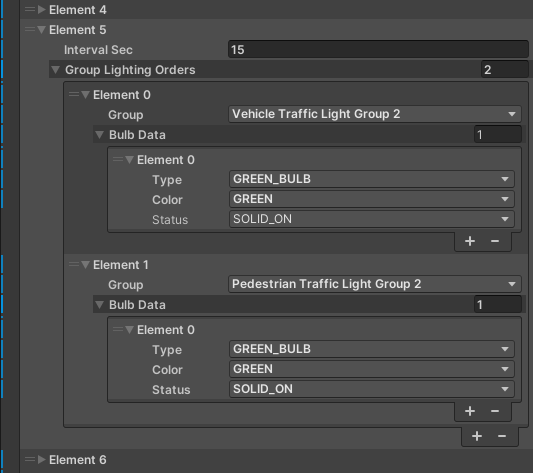
Task: Open the Type dropdown for vehicle bulb
Action: (372, 179)
